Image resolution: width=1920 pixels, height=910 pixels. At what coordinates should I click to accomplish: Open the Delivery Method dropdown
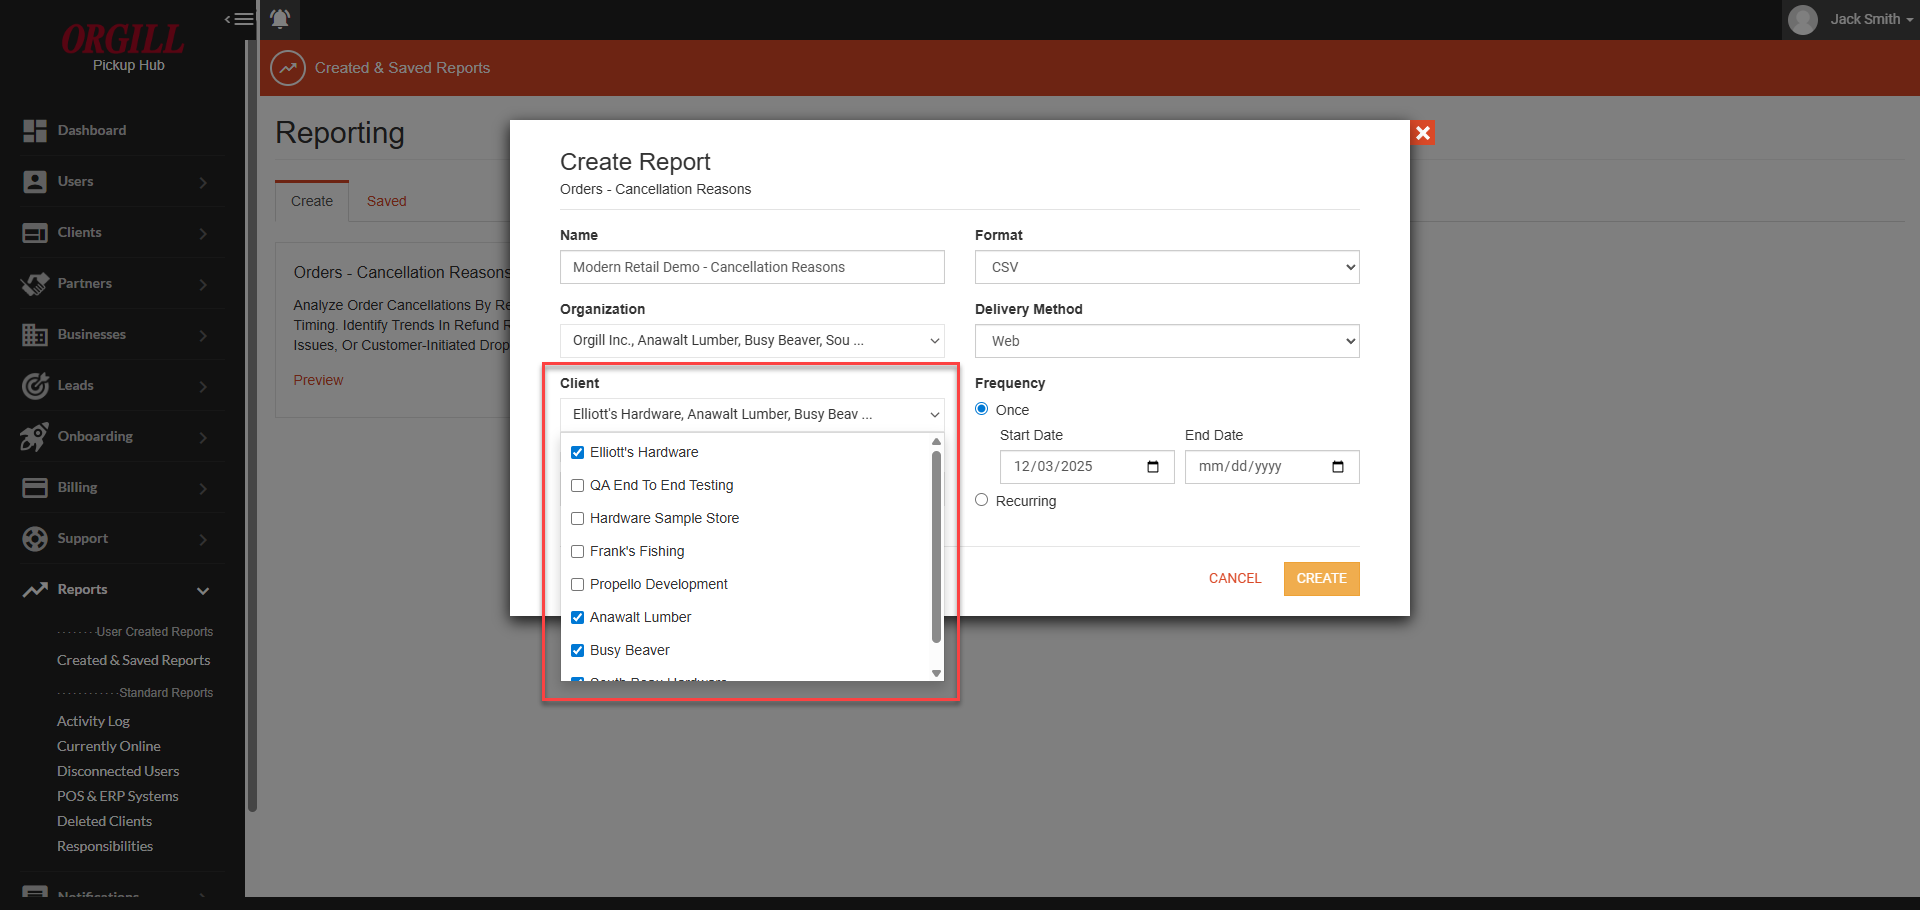1167,341
